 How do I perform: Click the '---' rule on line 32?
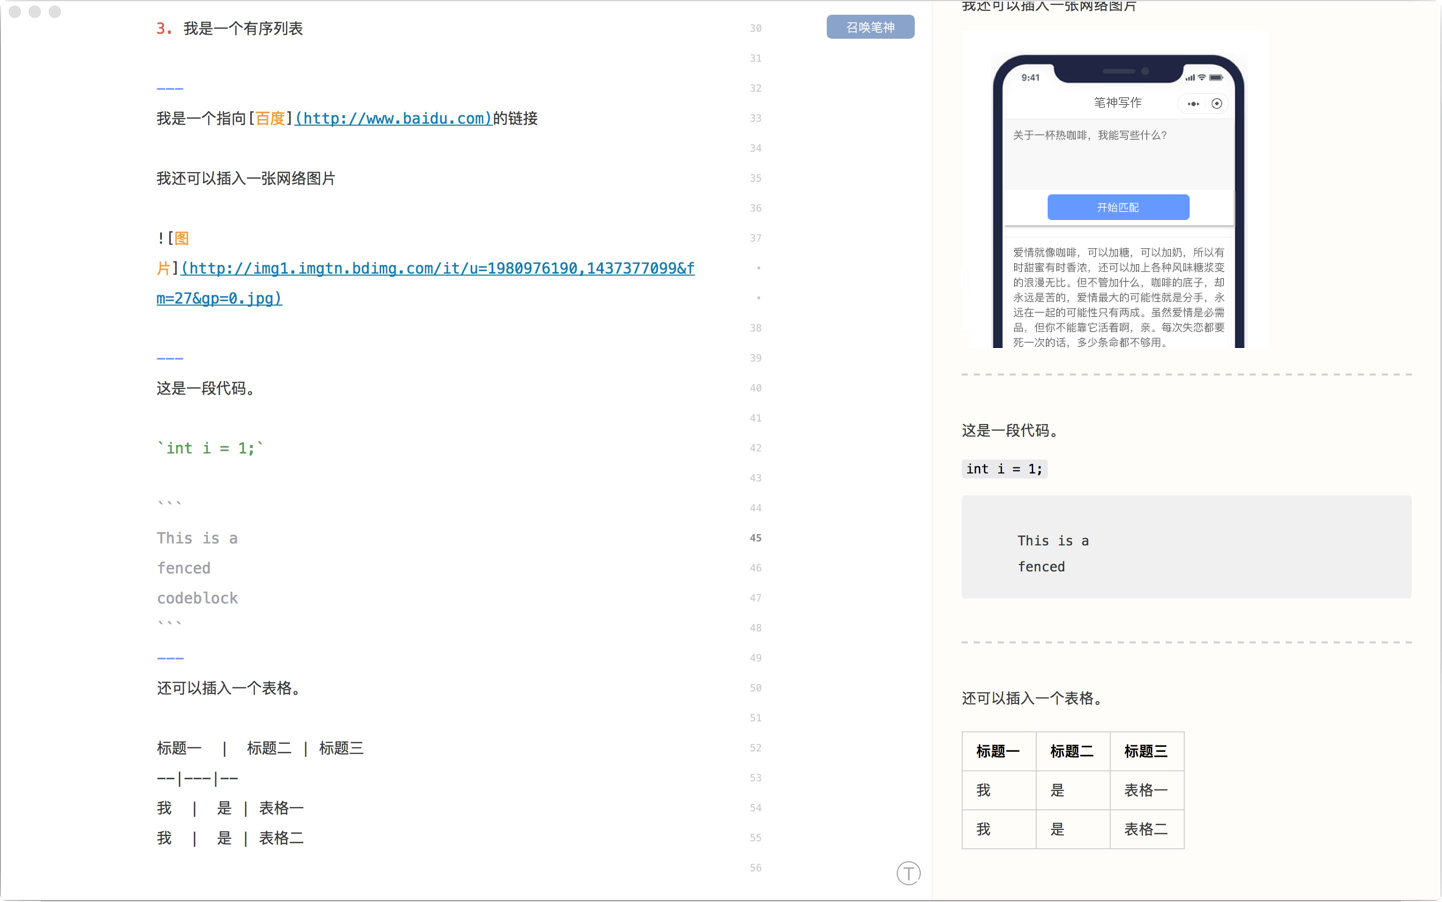[170, 88]
